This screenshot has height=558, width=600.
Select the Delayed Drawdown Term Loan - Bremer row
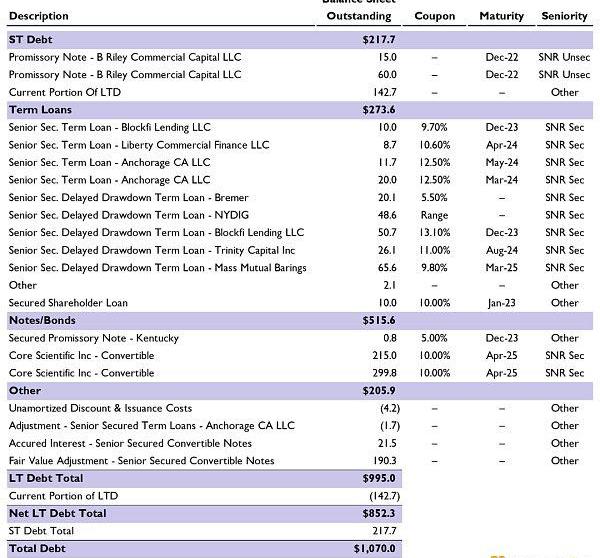[x=128, y=197]
